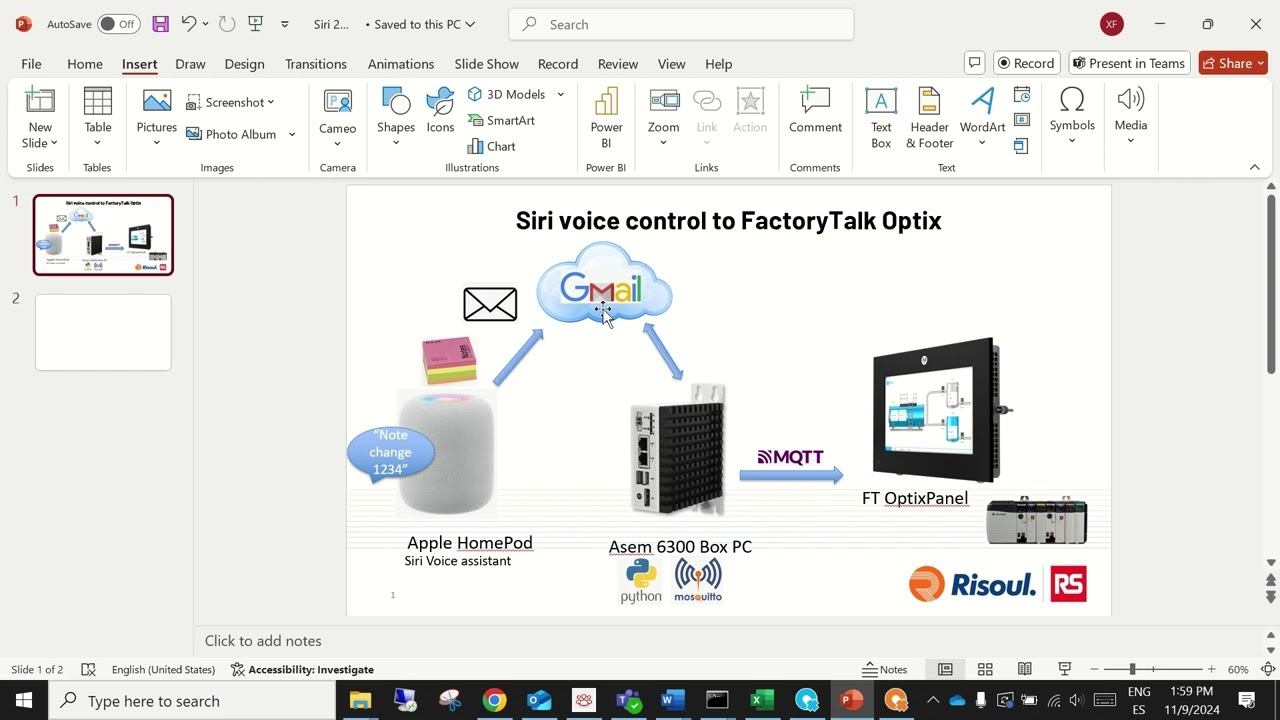Insert a Text Box
The image size is (1280, 720).
coord(881,117)
